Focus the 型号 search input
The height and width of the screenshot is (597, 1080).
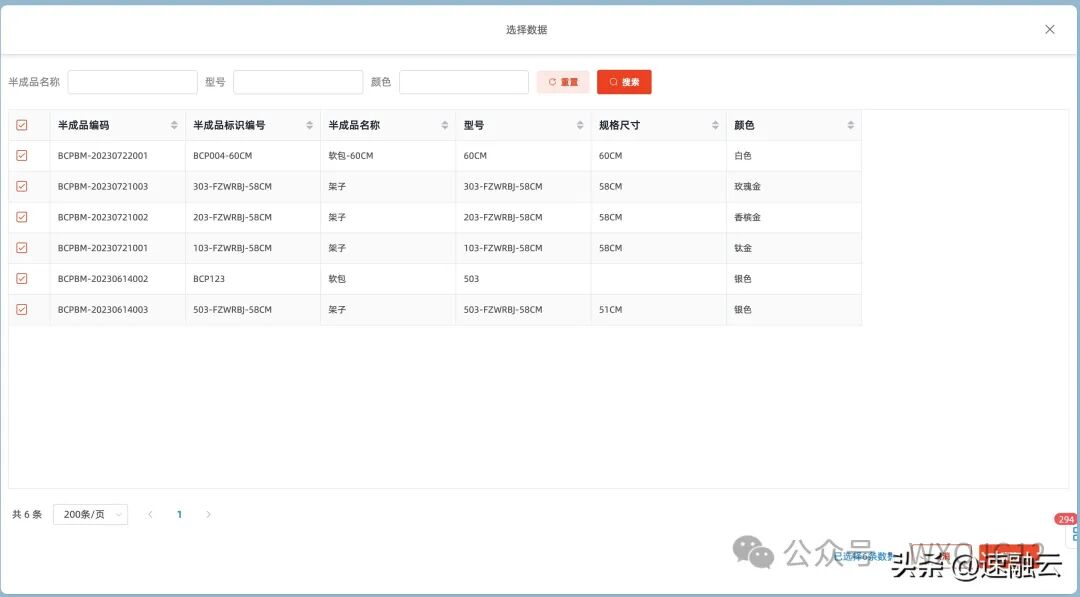(298, 82)
